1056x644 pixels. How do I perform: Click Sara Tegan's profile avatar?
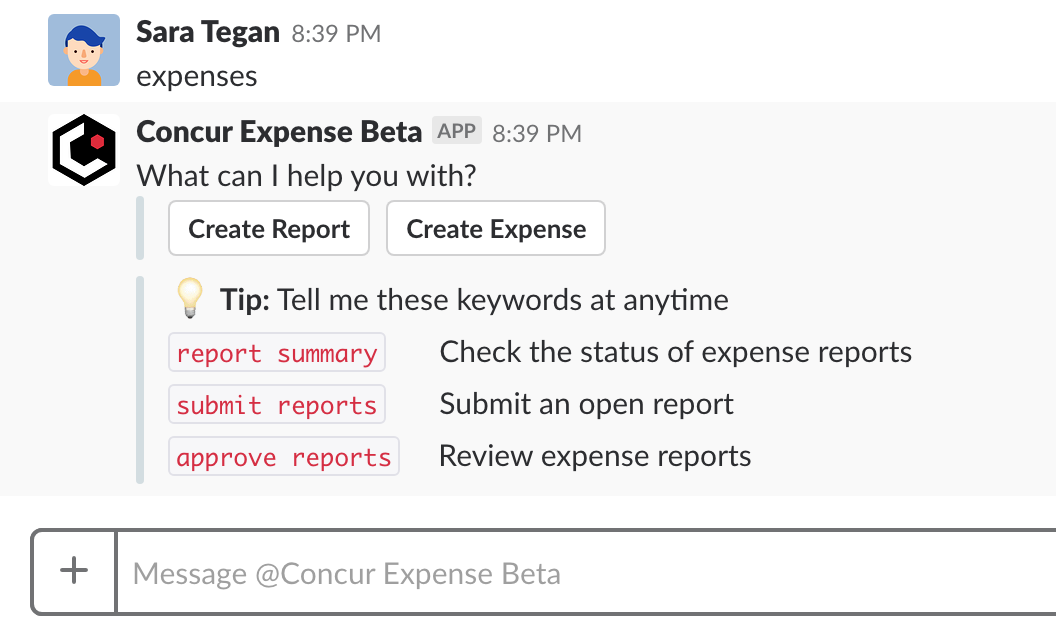click(x=84, y=50)
